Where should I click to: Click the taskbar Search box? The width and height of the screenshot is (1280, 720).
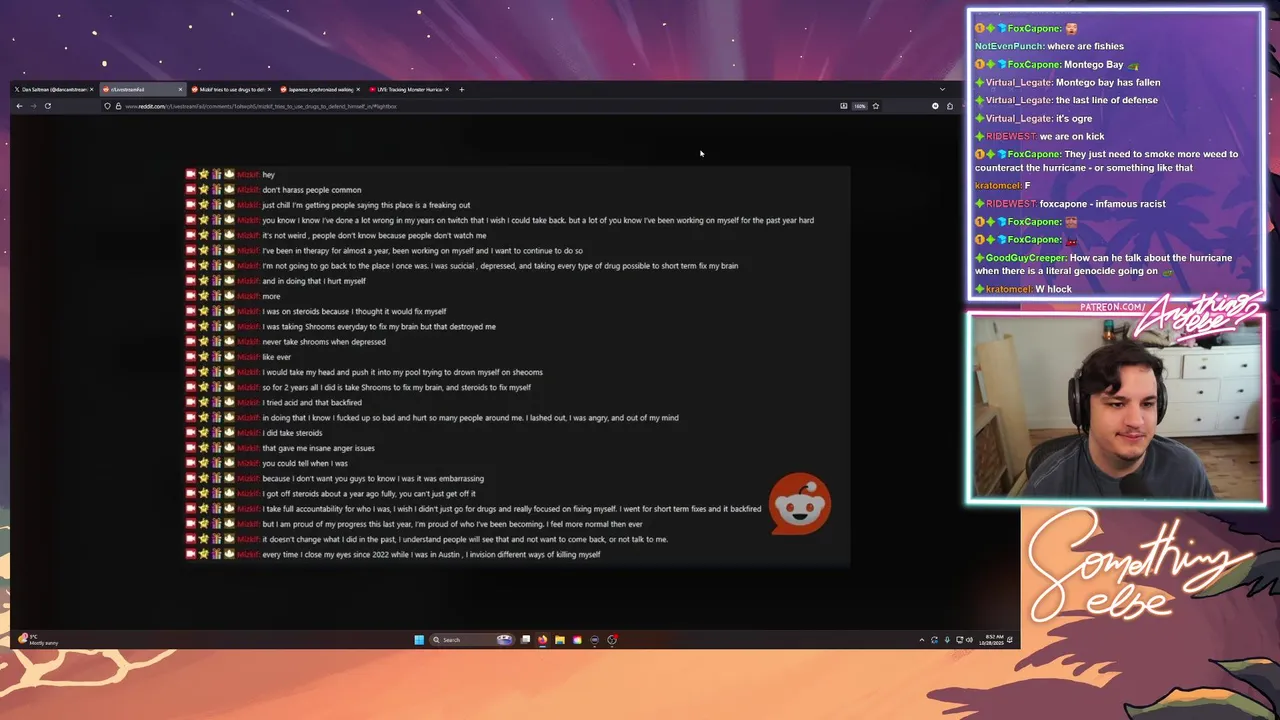[470, 640]
